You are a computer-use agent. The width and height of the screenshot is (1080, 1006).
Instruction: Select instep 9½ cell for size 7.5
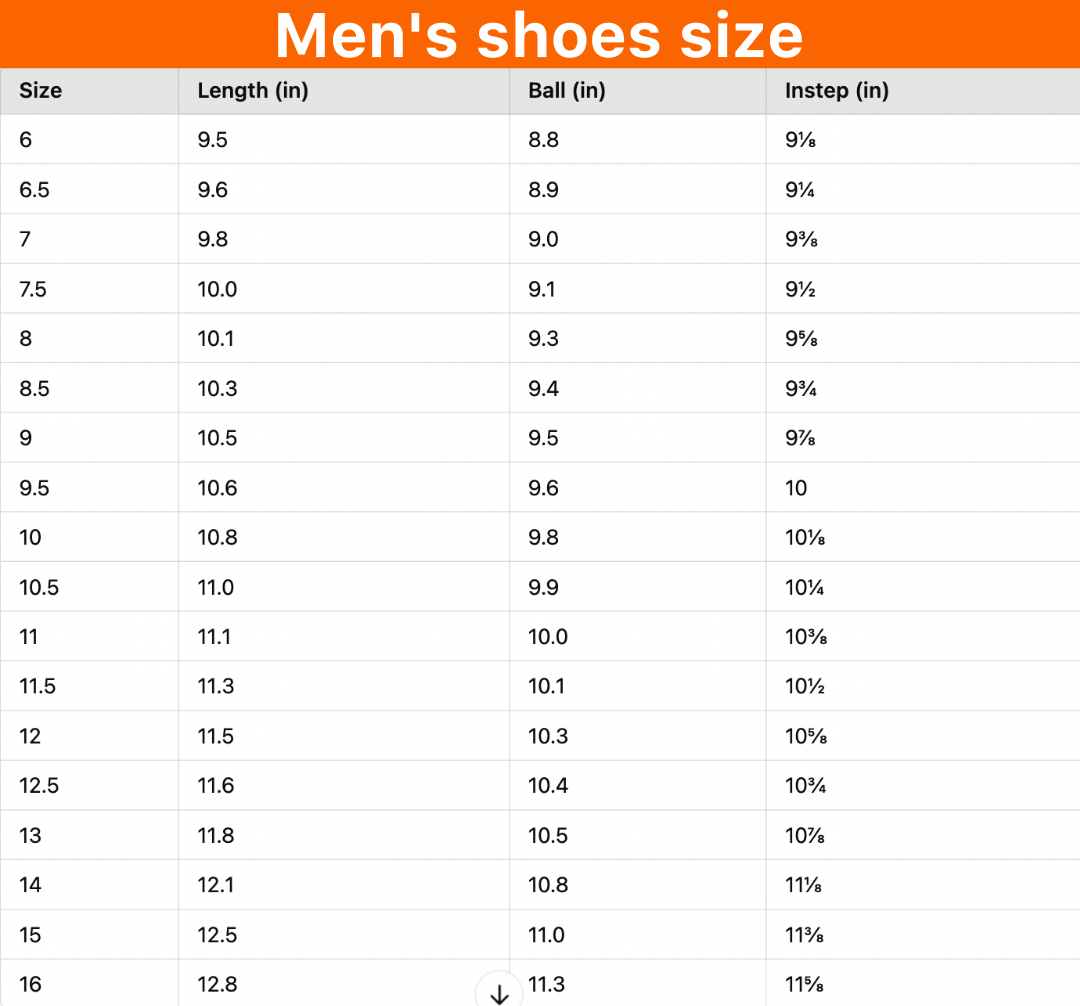[923, 289]
